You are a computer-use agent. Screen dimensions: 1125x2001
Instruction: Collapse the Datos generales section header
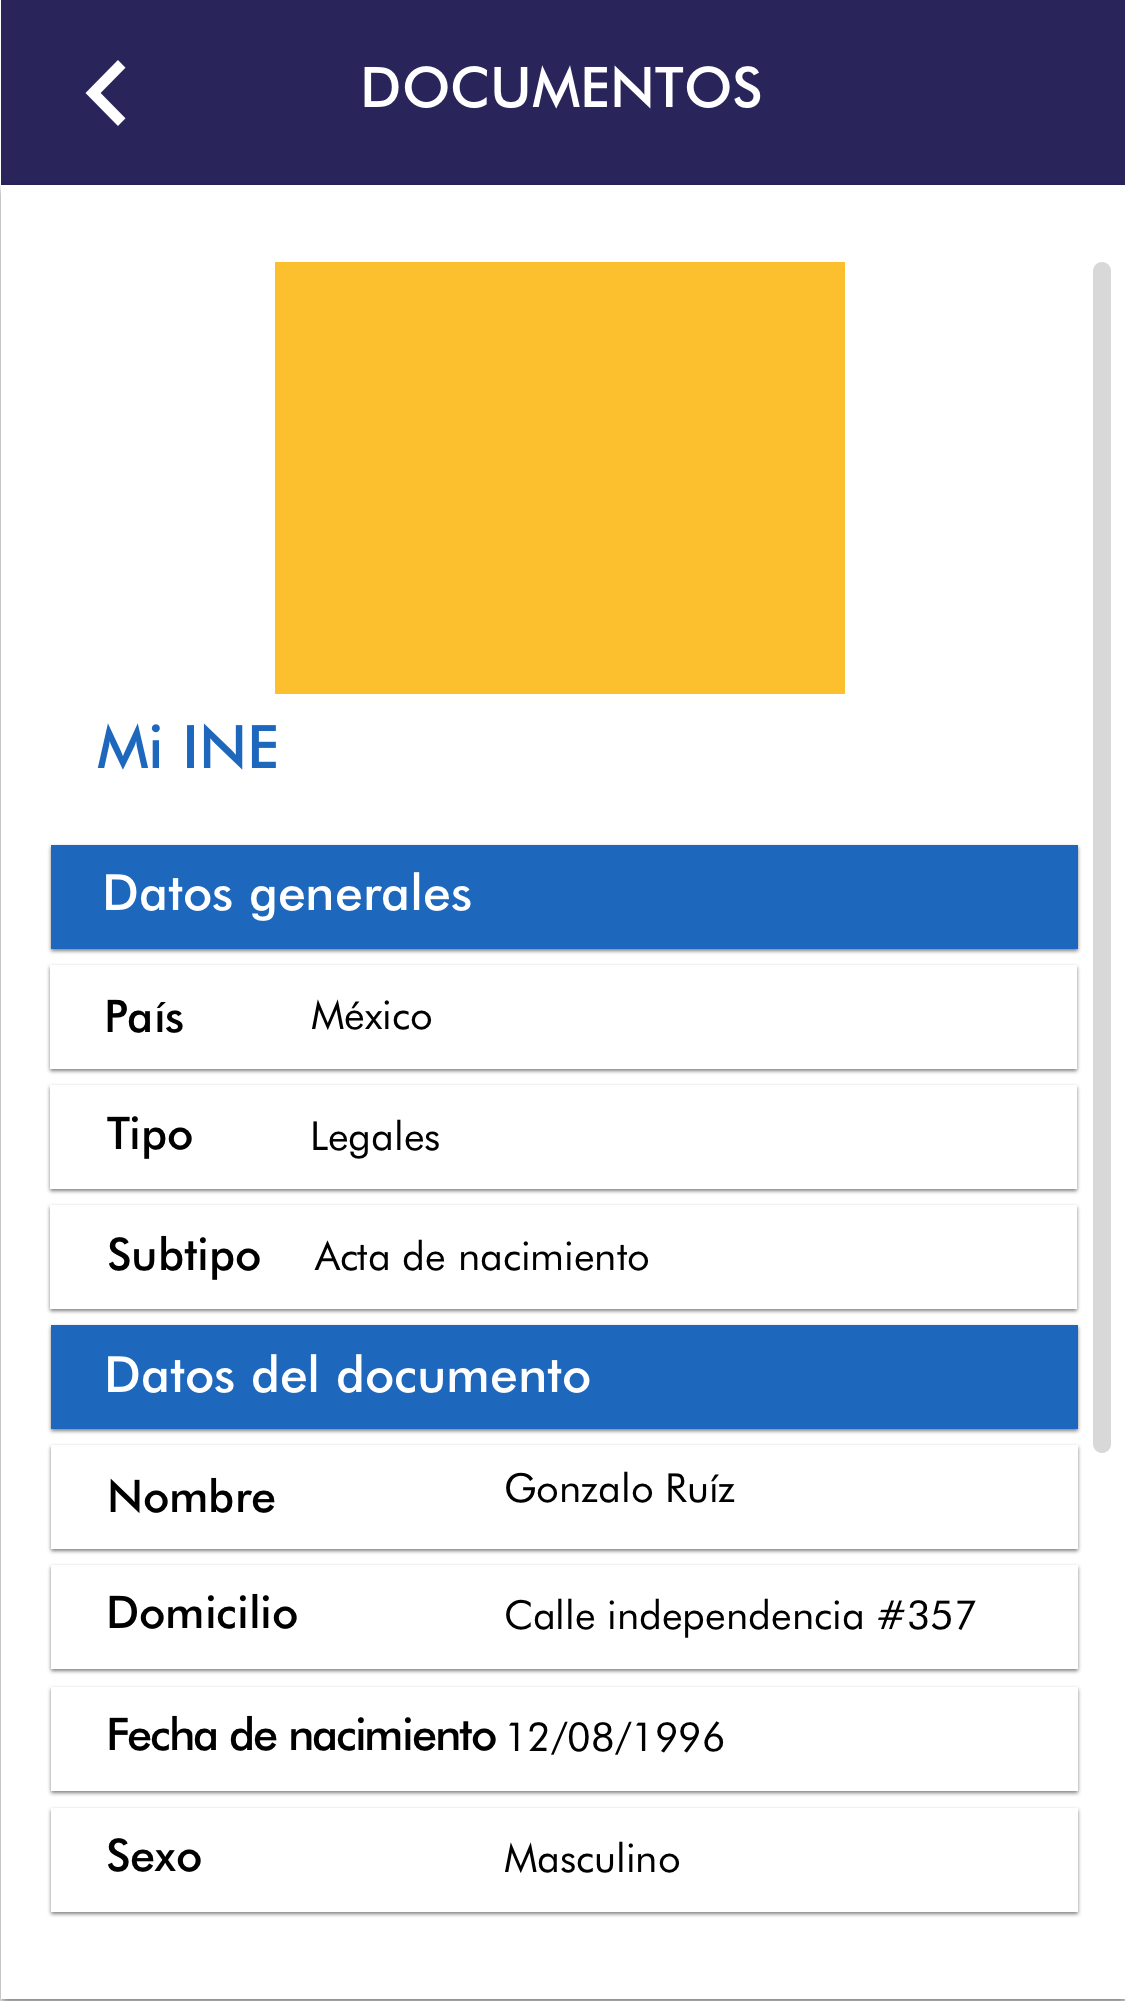tap(564, 896)
